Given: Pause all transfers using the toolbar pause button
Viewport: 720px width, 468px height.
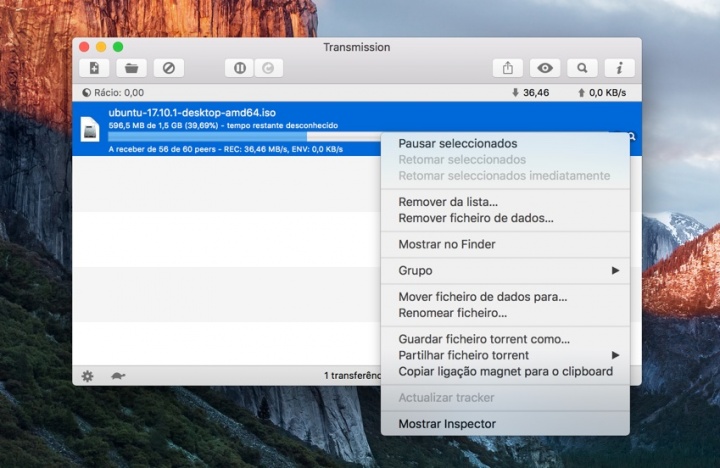Looking at the screenshot, I should click(240, 68).
